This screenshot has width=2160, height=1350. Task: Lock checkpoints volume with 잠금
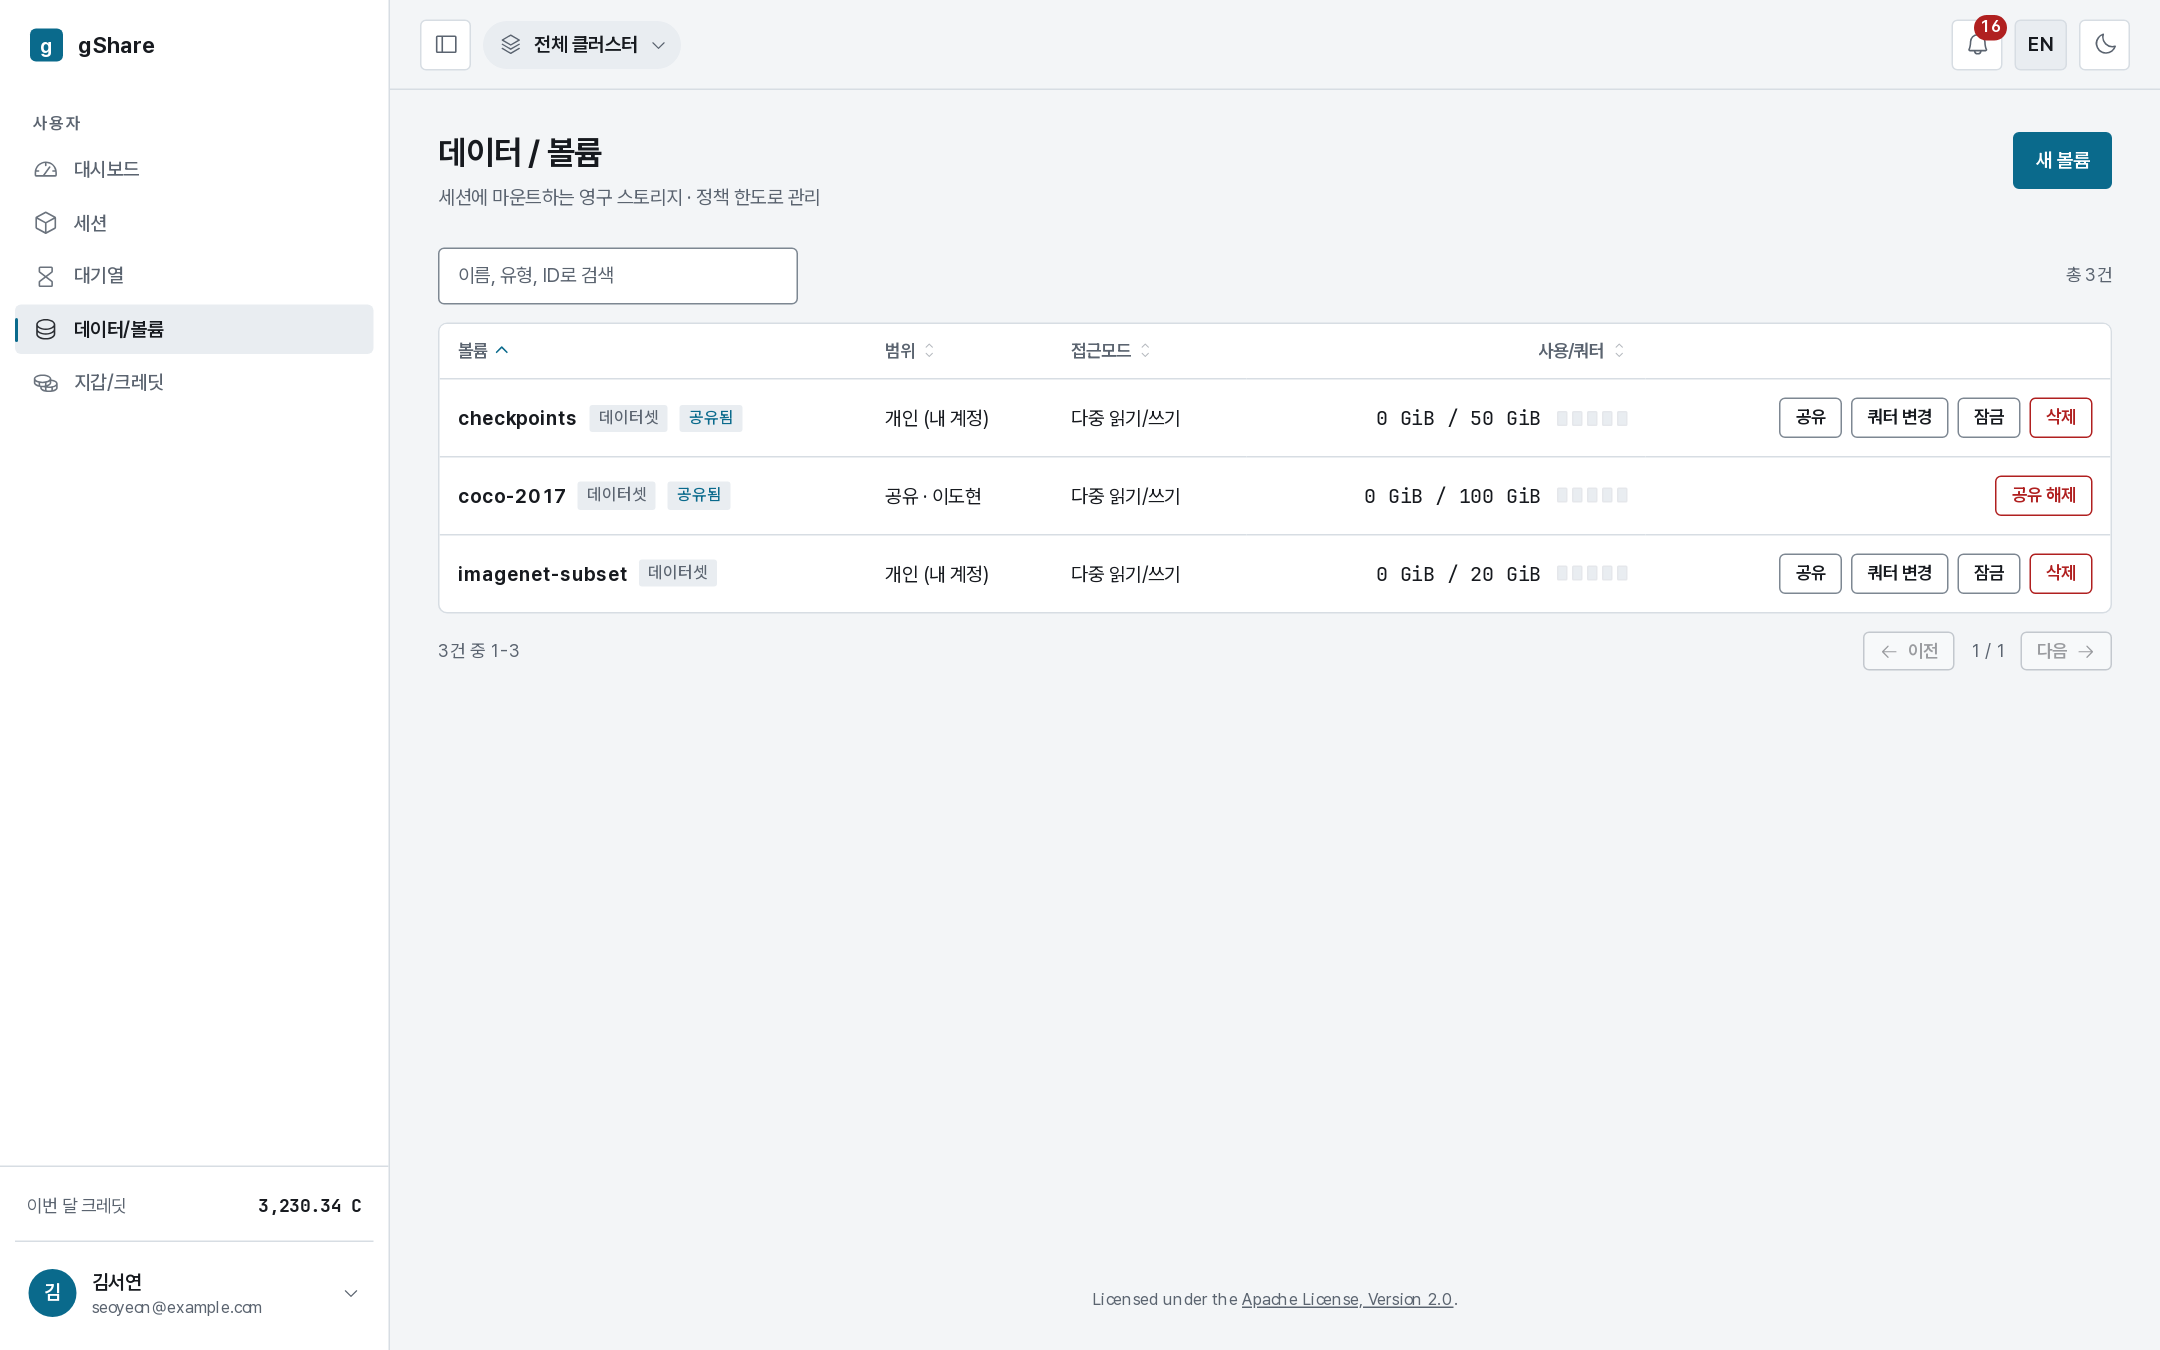coord(1988,418)
